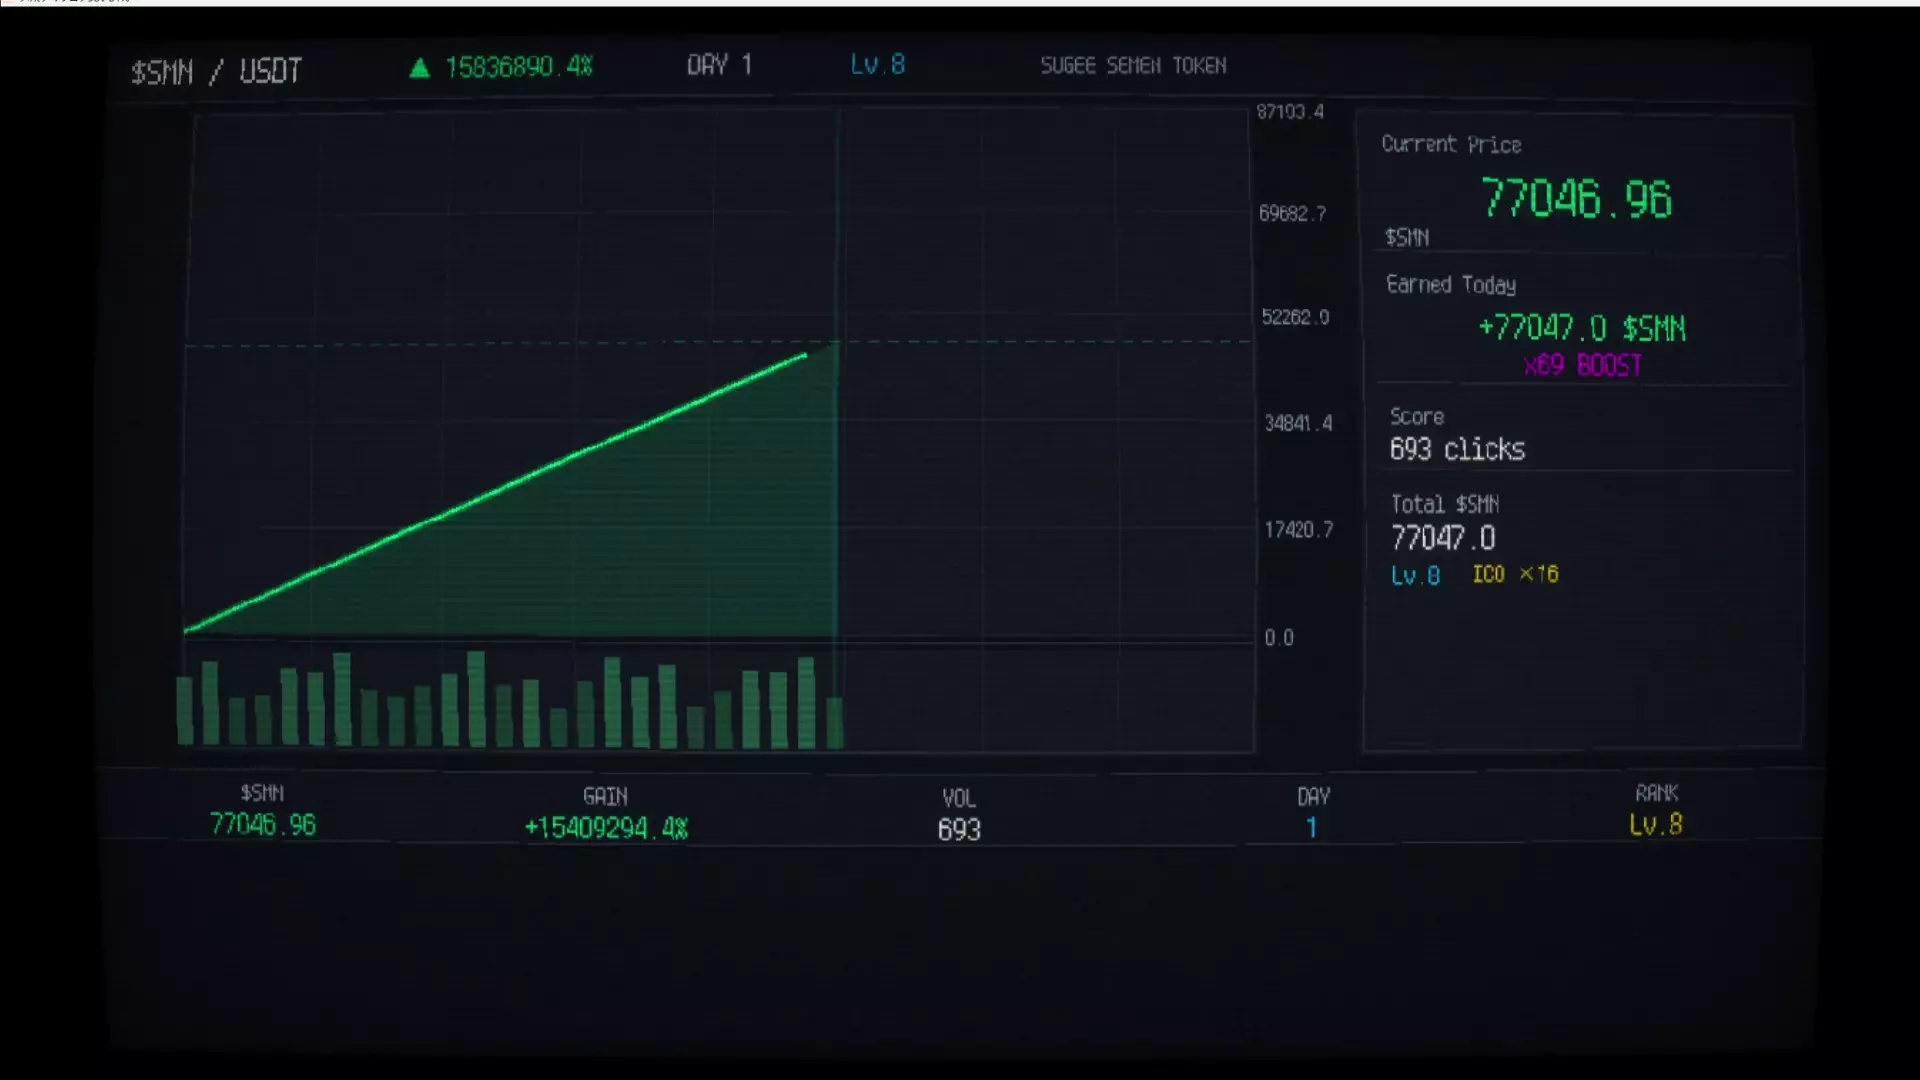Select the DAY 1 header label
The height and width of the screenshot is (1080, 1920).
click(x=719, y=66)
